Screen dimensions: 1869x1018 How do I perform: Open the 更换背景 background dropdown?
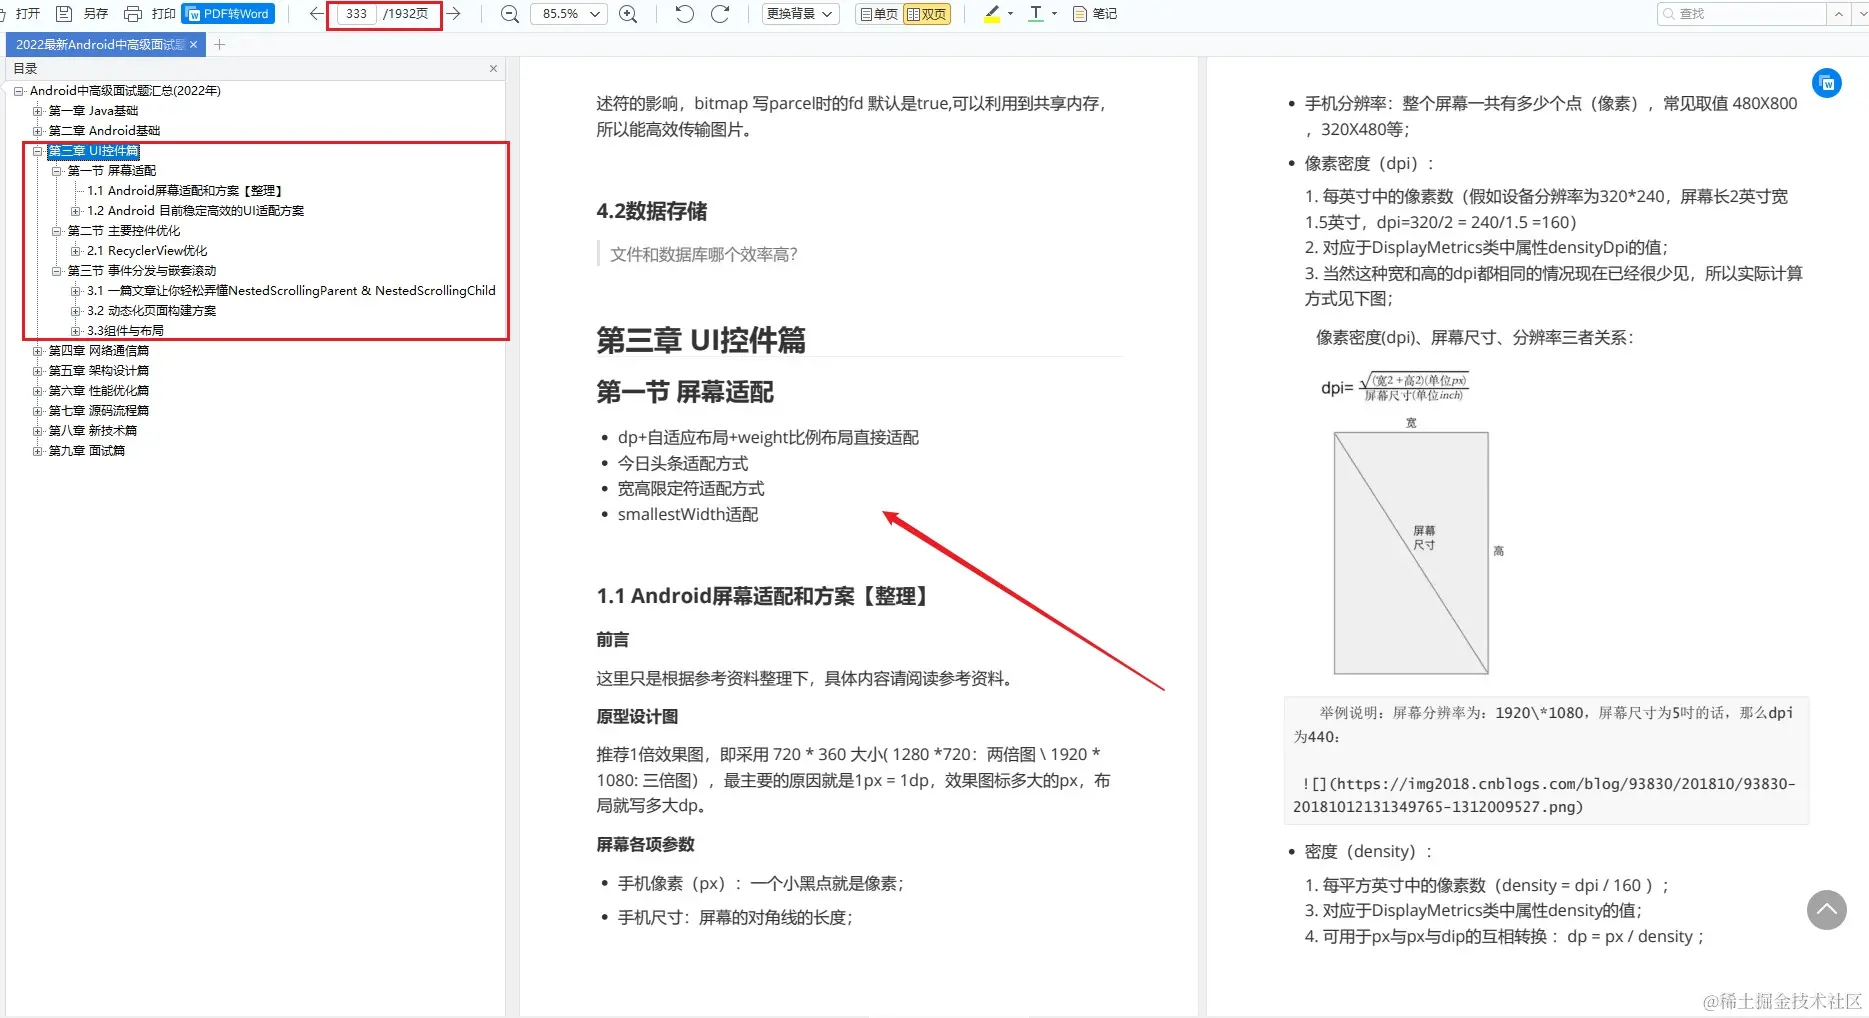click(799, 13)
